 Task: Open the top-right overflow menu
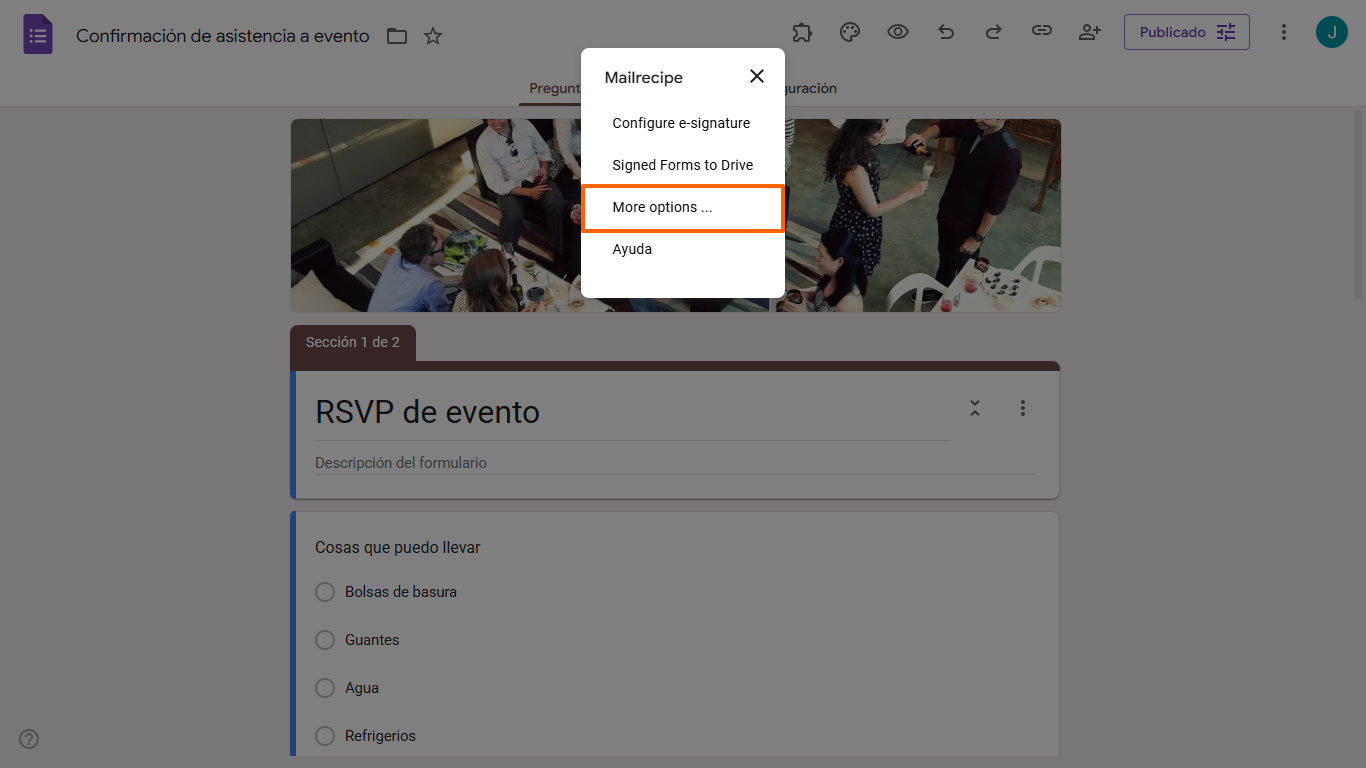click(1283, 32)
